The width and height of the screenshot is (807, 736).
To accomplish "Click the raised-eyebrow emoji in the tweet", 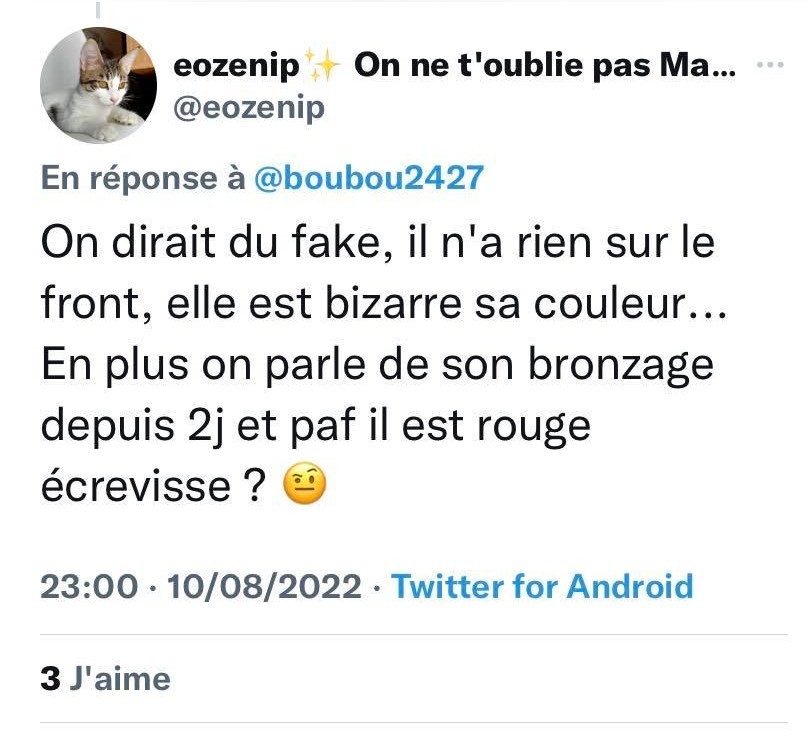I will coord(305,484).
